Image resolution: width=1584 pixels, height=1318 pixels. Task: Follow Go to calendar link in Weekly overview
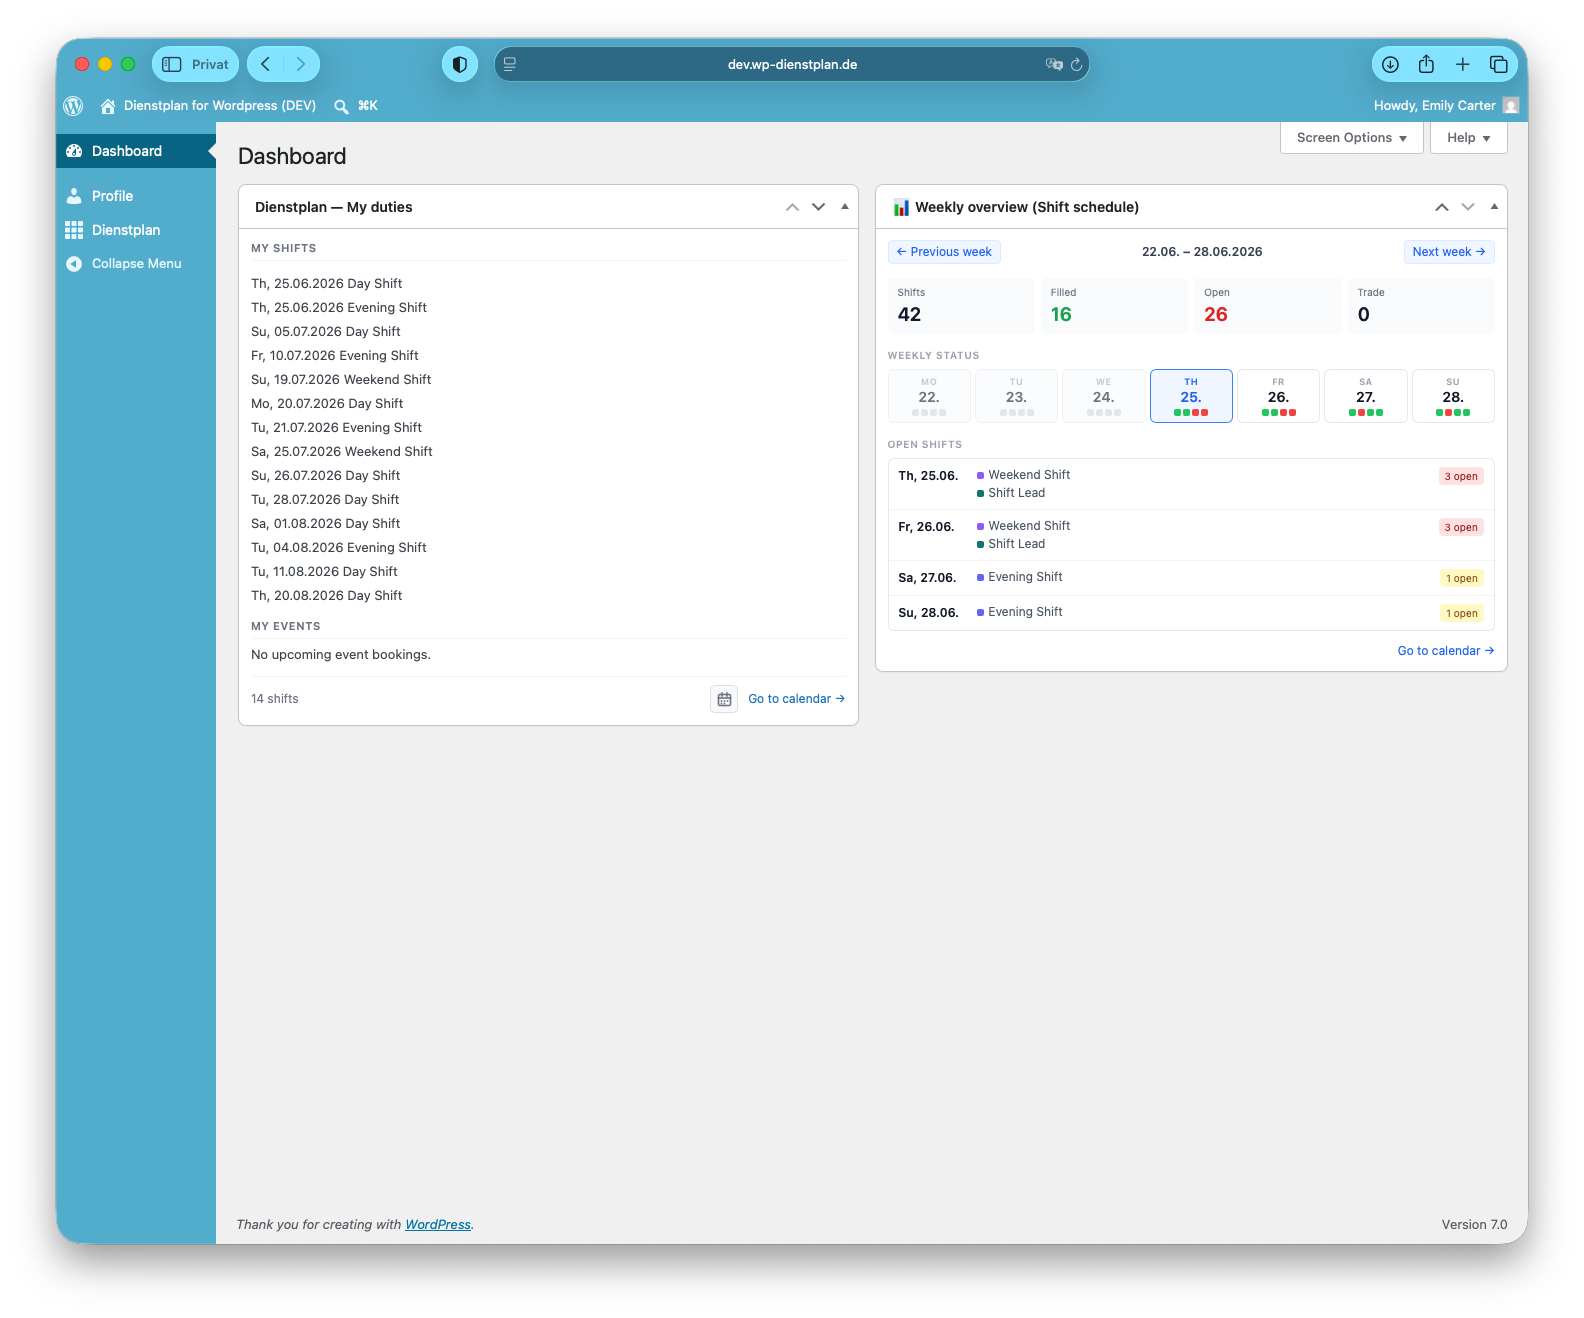coord(1446,651)
